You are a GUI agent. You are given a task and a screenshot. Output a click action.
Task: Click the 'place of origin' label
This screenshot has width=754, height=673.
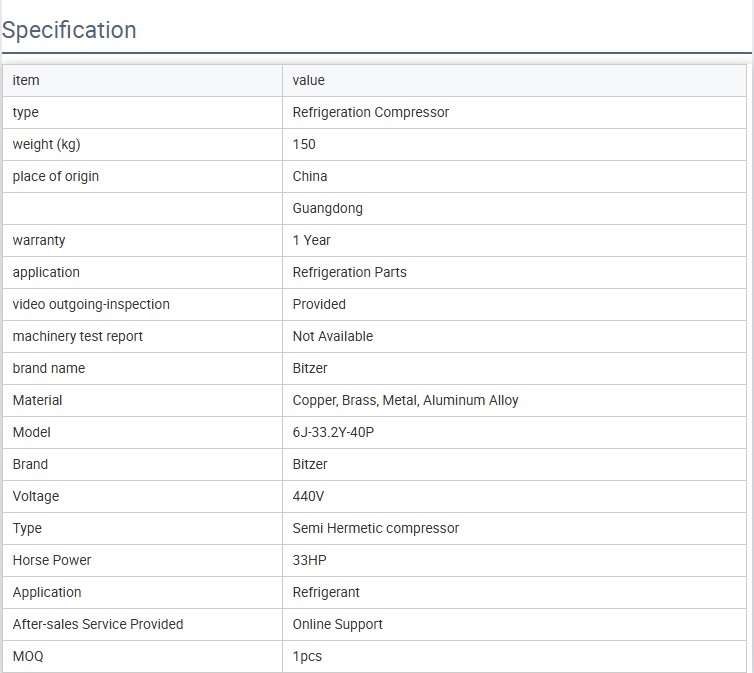tap(56, 176)
